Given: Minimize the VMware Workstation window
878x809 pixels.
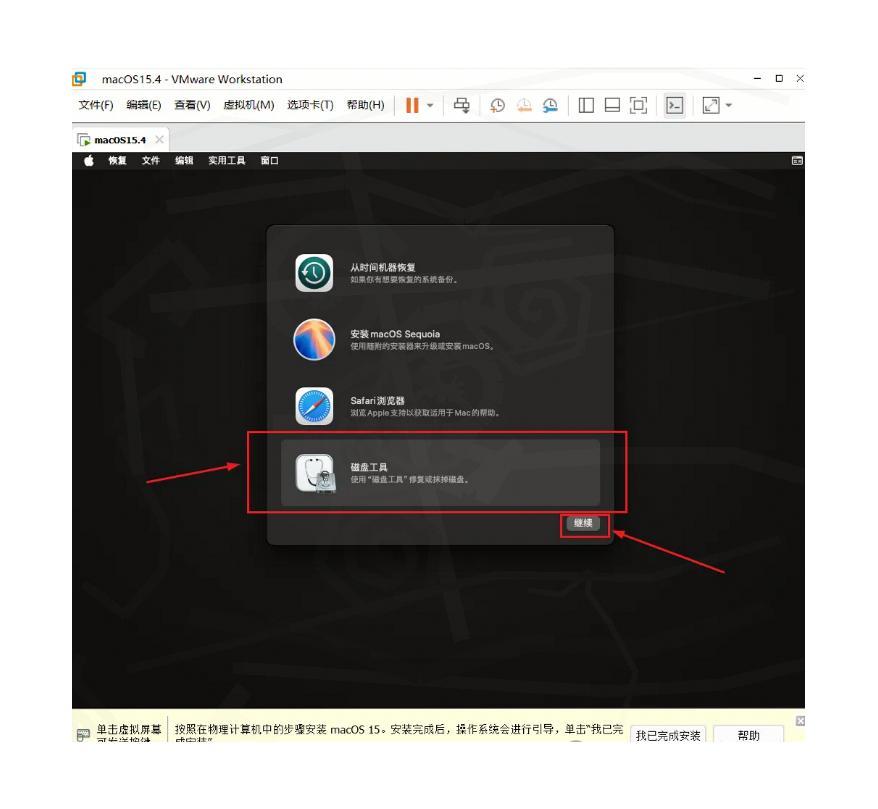Looking at the screenshot, I should tap(758, 78).
